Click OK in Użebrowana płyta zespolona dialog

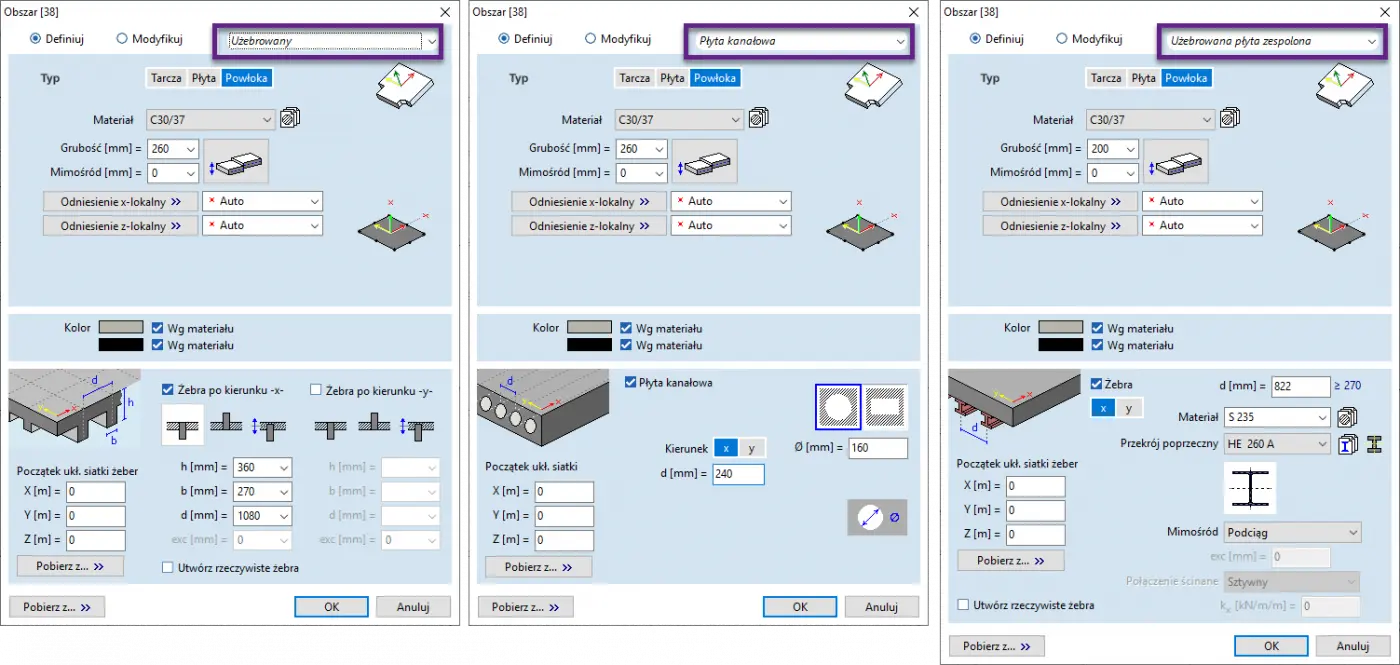point(1271,646)
